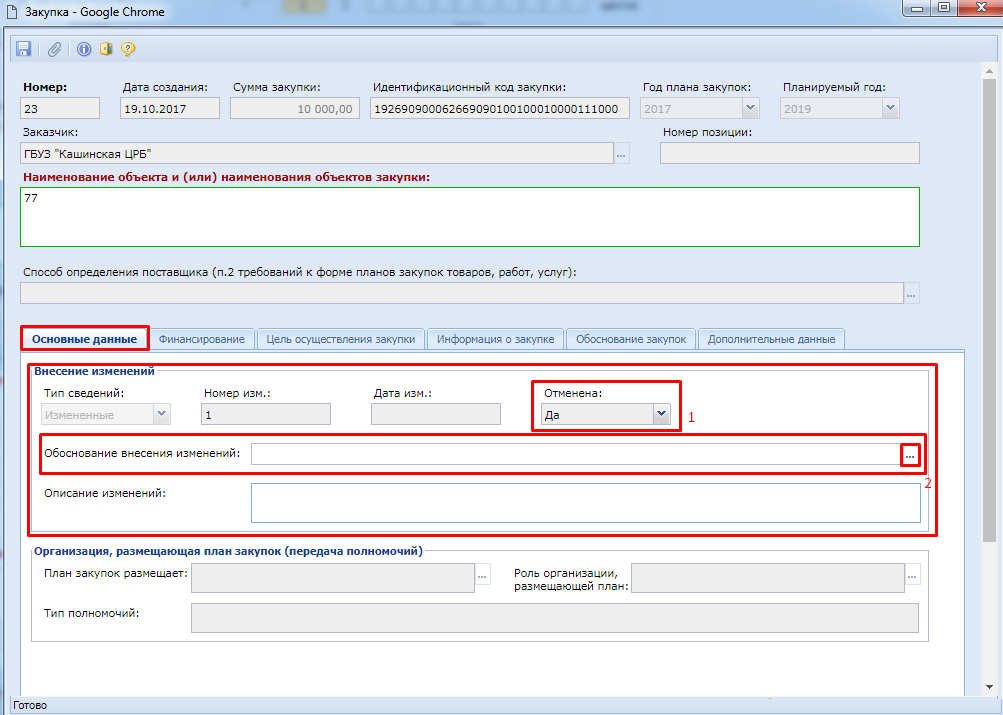Open the Заказчик lookup ellipsis button
Viewport: 1003px width, 715px height.
tap(622, 154)
